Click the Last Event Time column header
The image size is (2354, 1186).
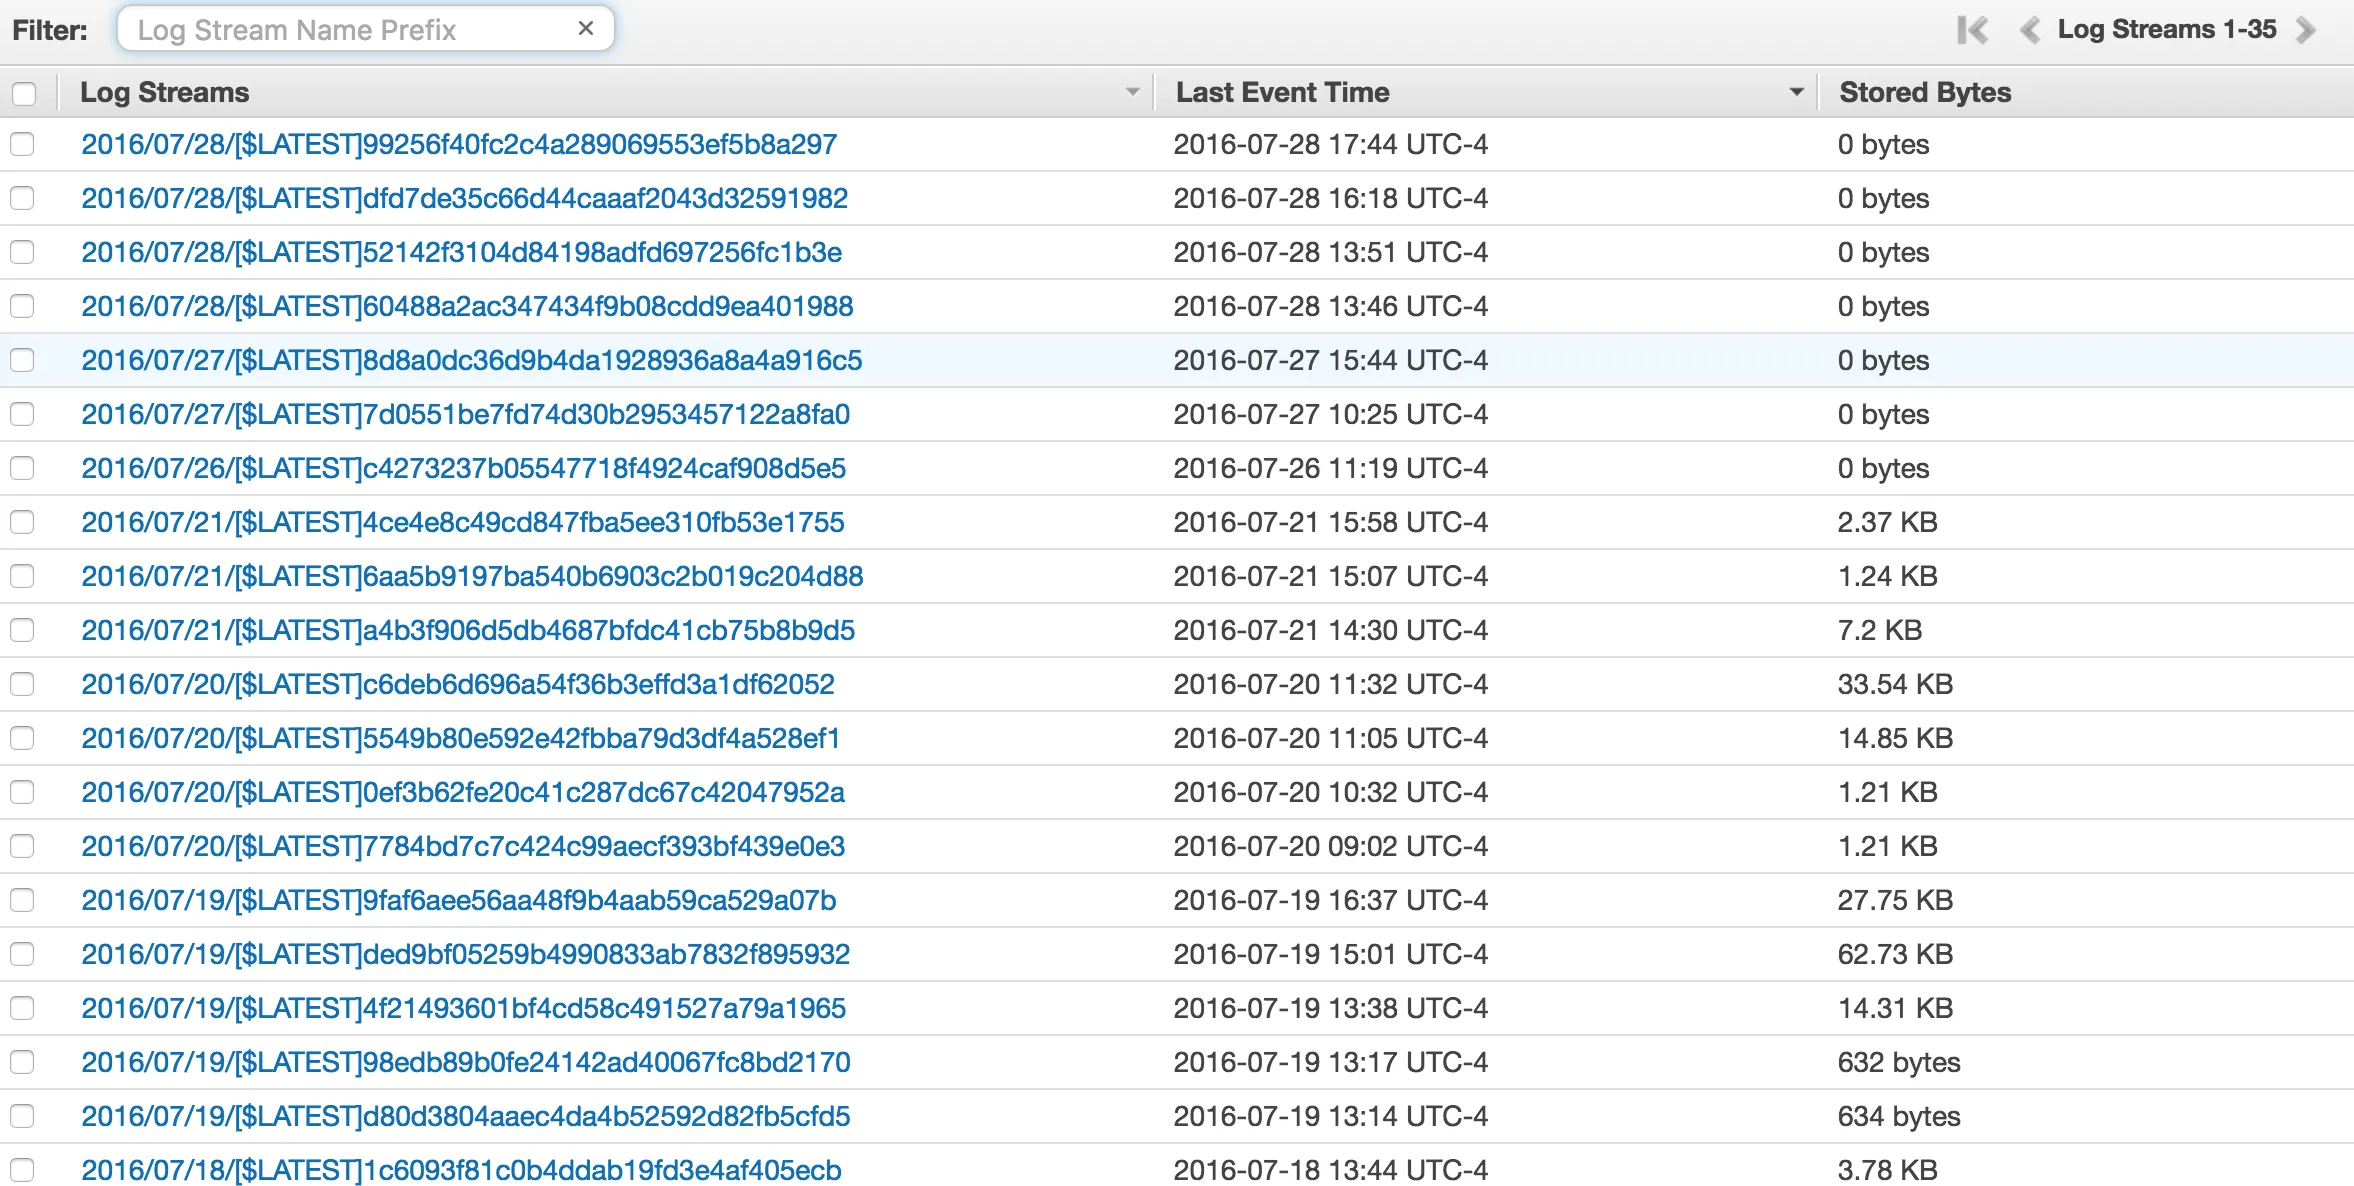[1282, 92]
